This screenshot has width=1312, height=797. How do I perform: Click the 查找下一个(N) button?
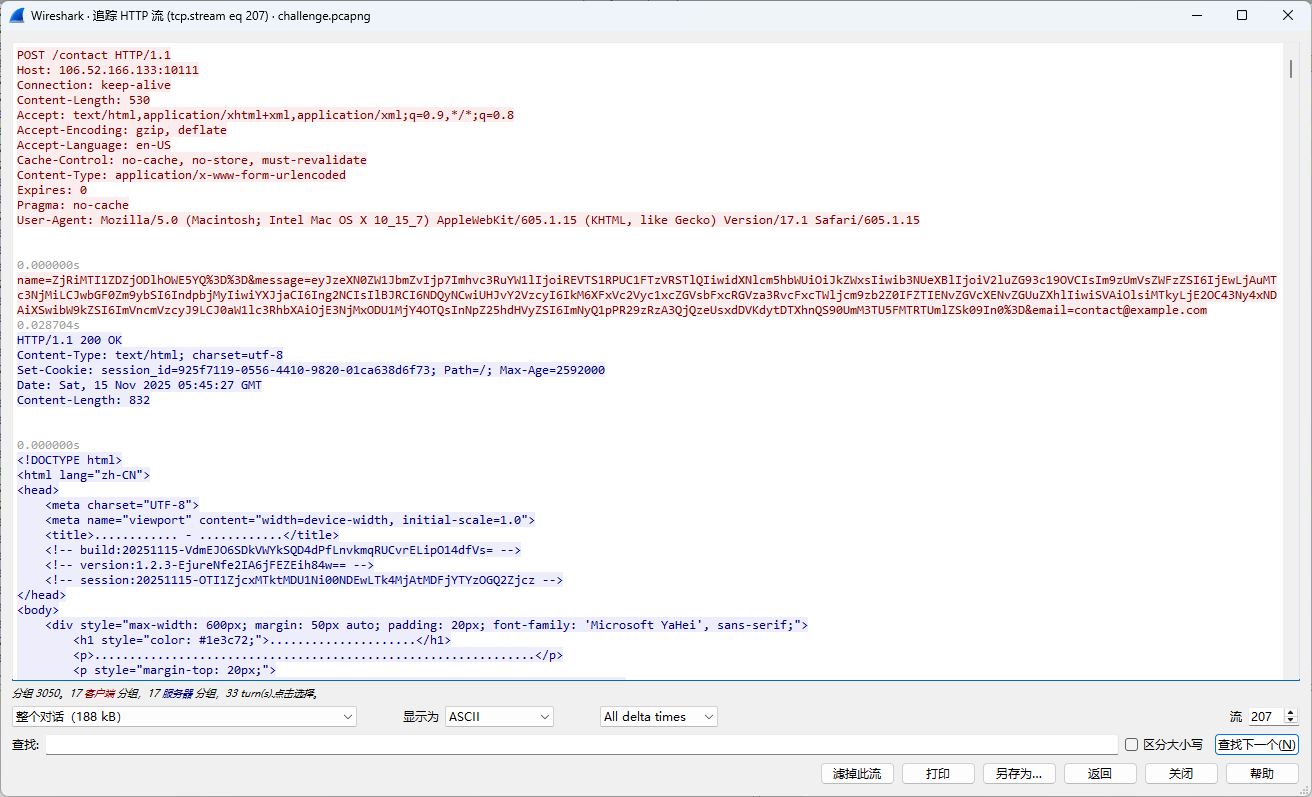pyautogui.click(x=1256, y=745)
